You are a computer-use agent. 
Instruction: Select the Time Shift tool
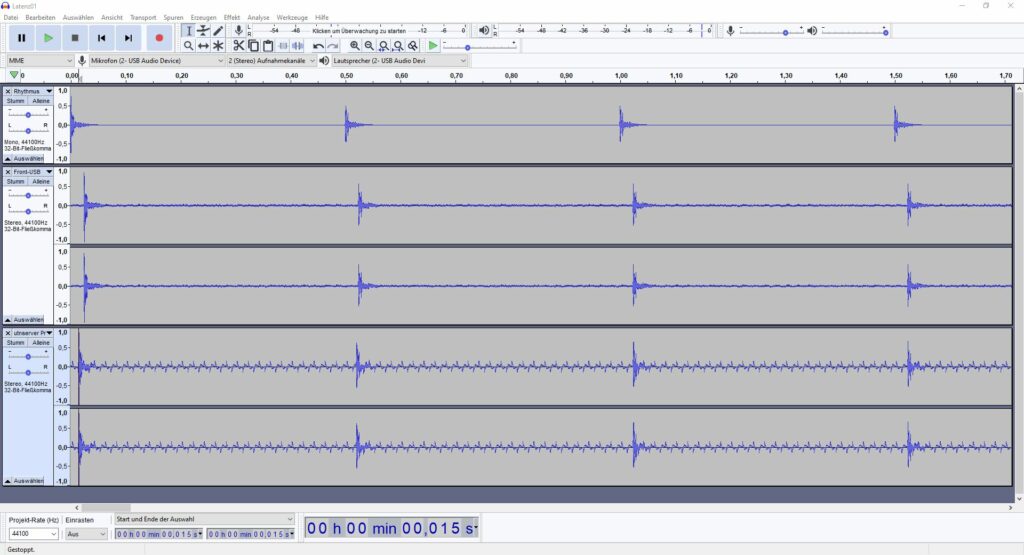tap(203, 46)
